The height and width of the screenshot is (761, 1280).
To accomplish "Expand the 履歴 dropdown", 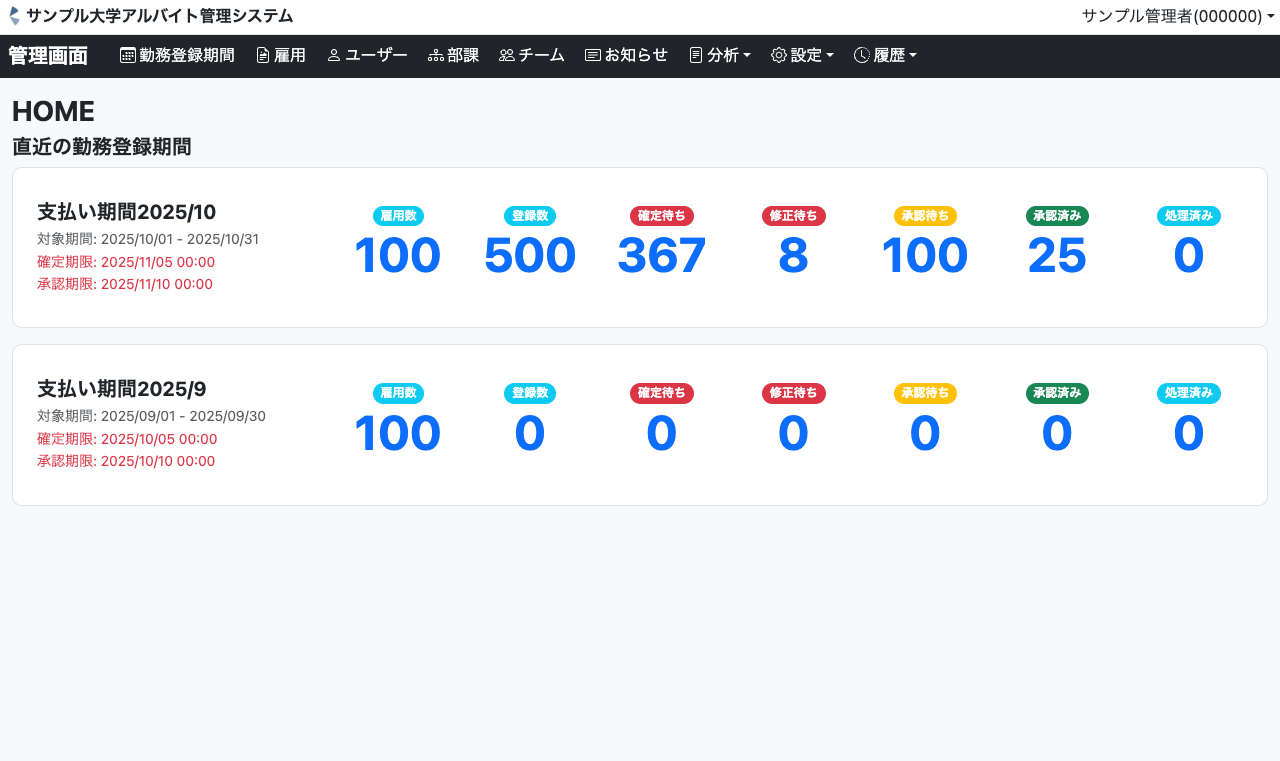I will [885, 55].
